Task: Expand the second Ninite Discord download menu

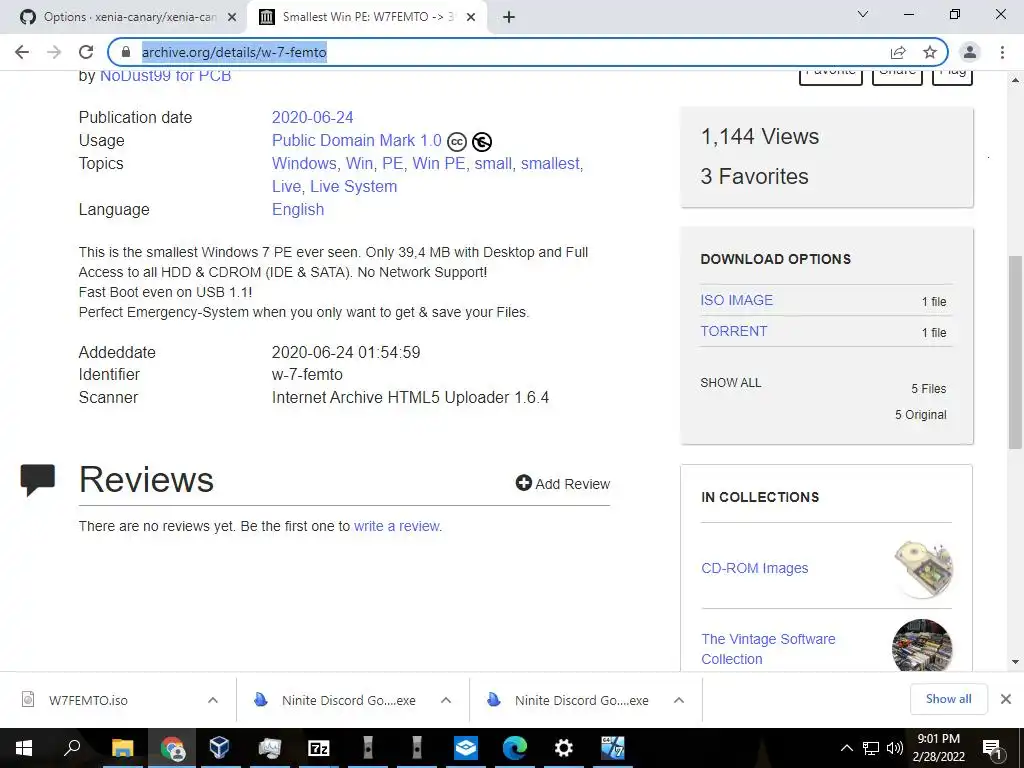Action: 679,700
